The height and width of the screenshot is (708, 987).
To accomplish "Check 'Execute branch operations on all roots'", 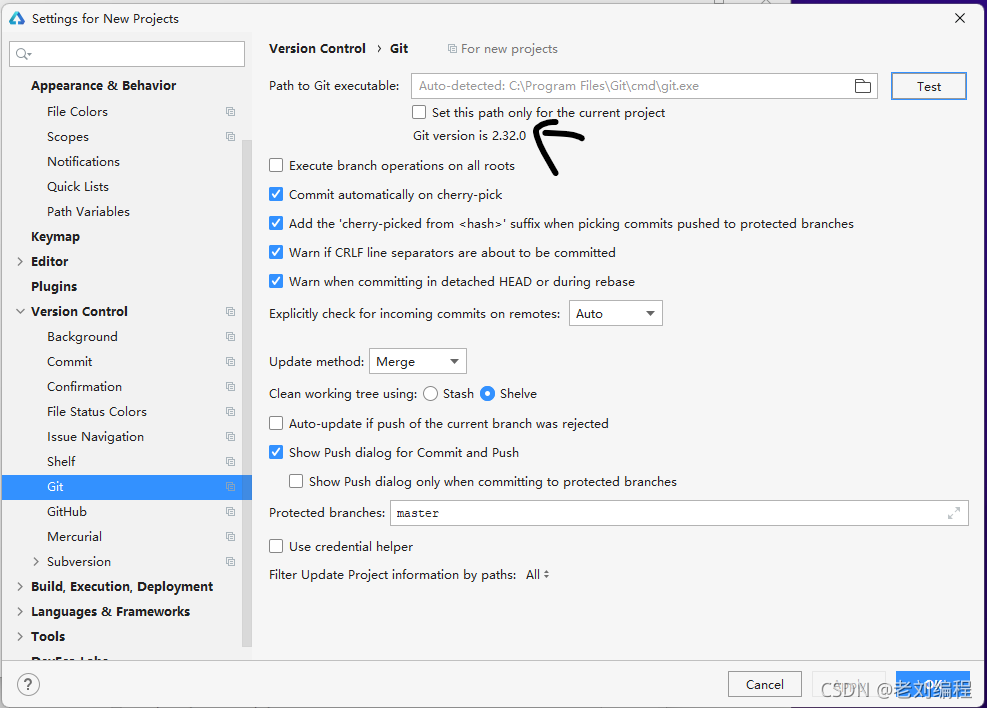I will coord(276,166).
